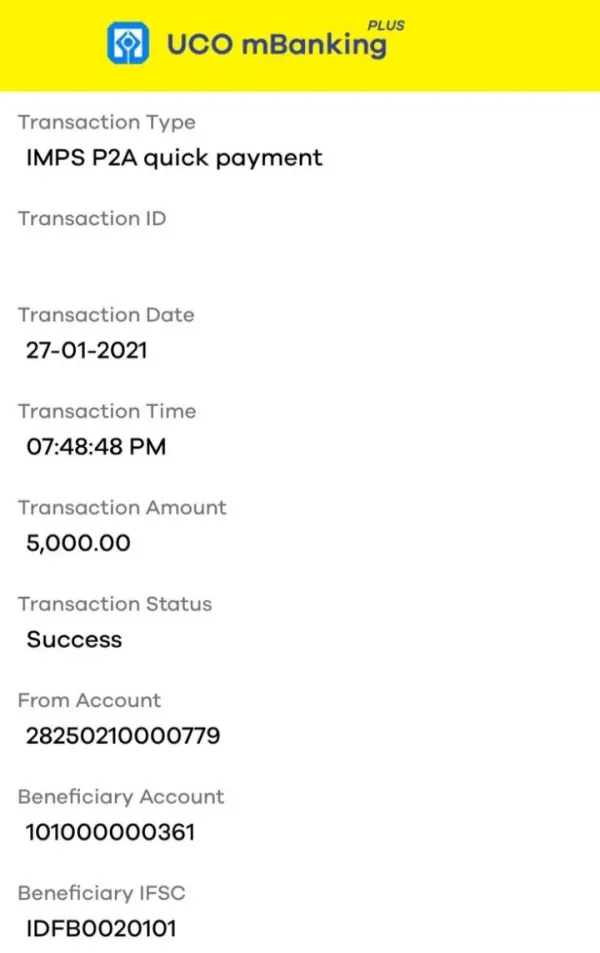Select the Transaction Amount label
Image resolution: width=600 pixels, height=953 pixels.
click(122, 508)
